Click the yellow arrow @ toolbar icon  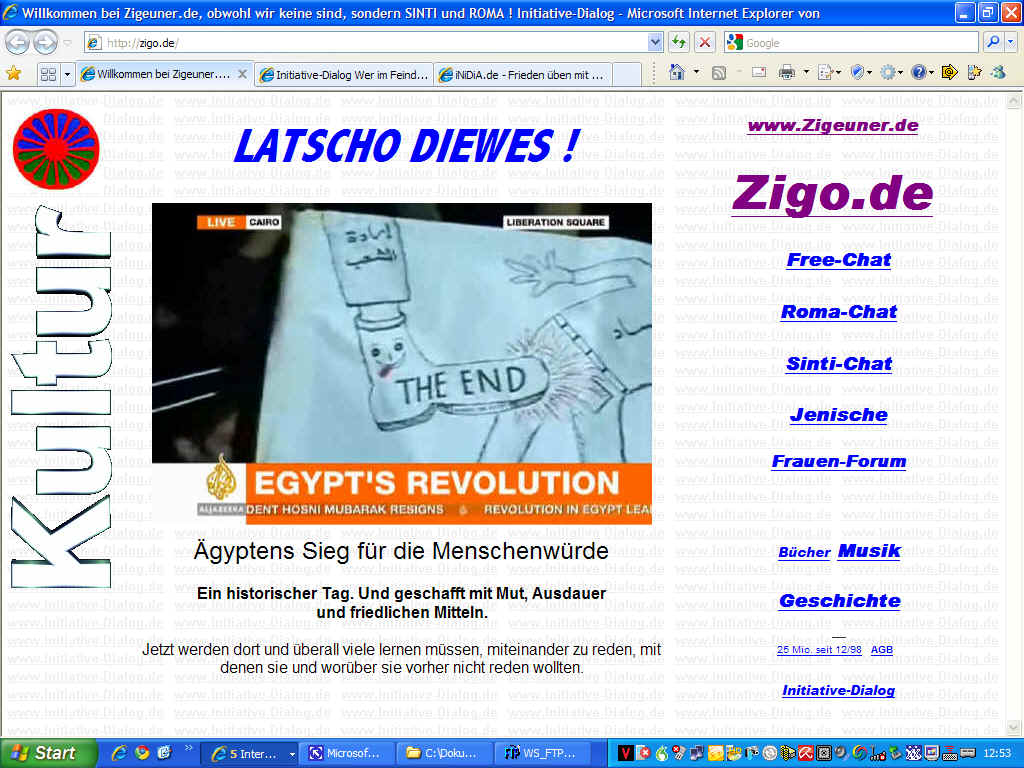pos(950,72)
